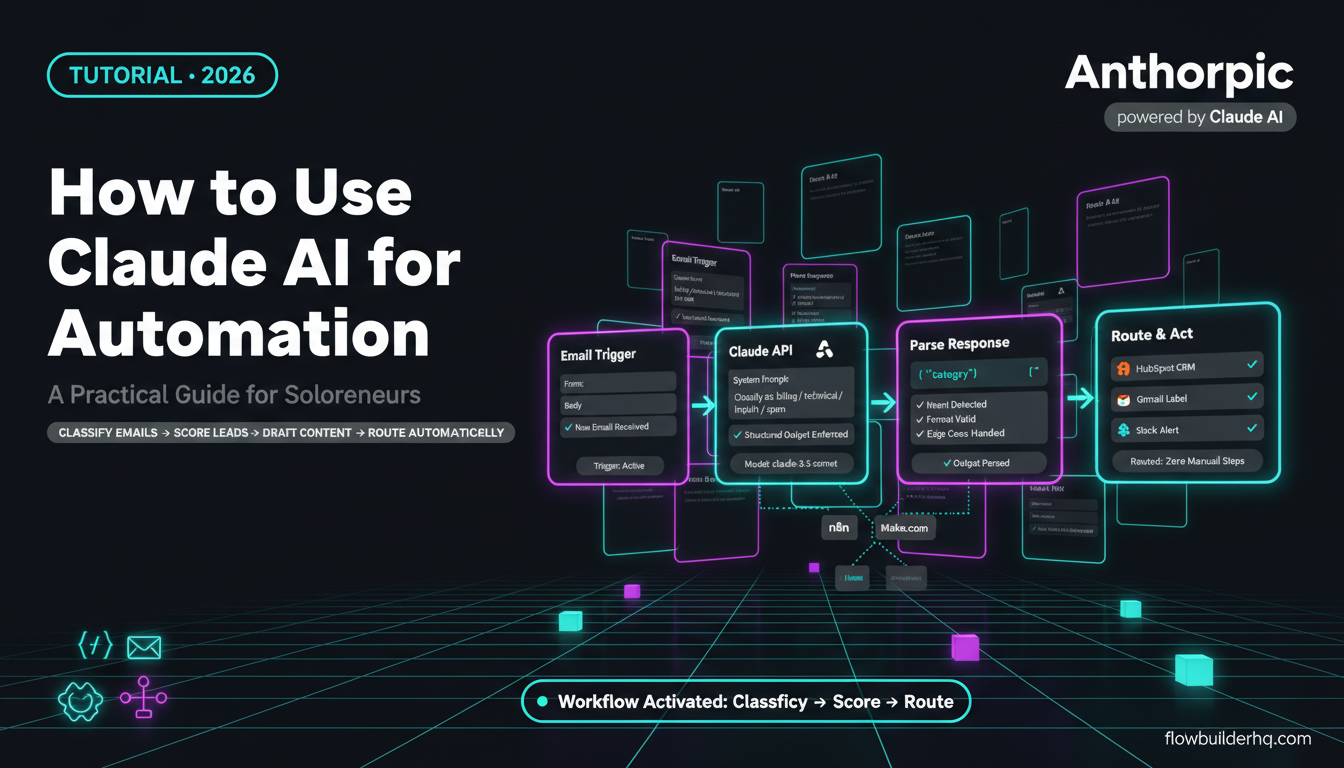Toggle the HubSpot CRM checkmark
The width and height of the screenshot is (1344, 768).
1252,366
